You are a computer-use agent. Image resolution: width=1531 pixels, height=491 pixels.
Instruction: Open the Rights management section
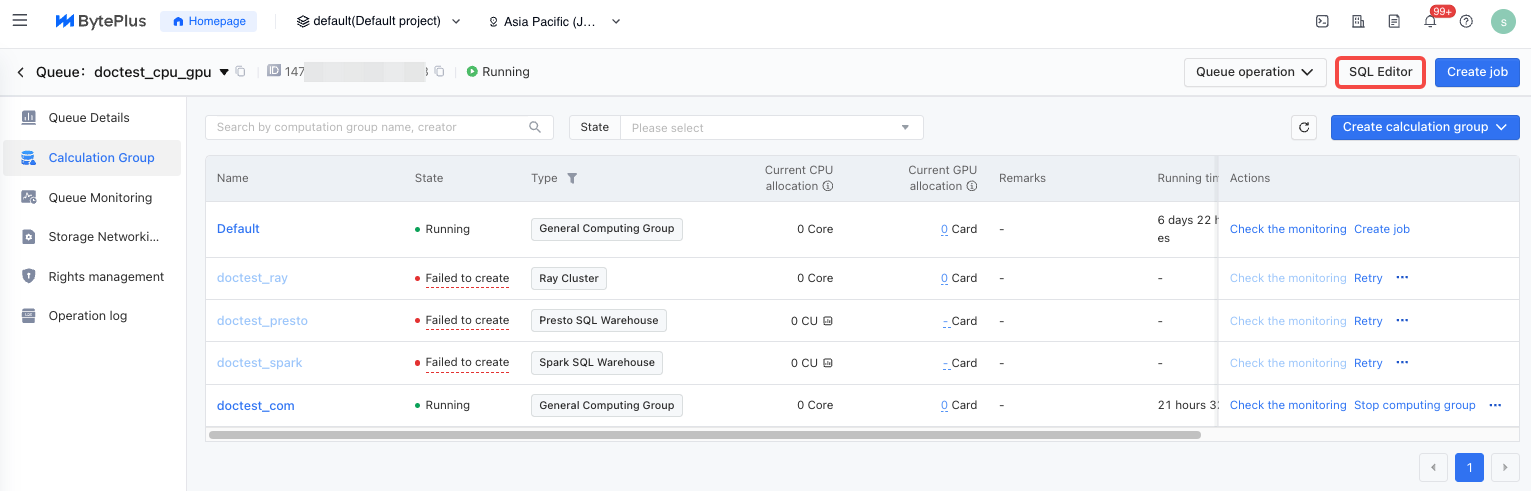point(106,276)
